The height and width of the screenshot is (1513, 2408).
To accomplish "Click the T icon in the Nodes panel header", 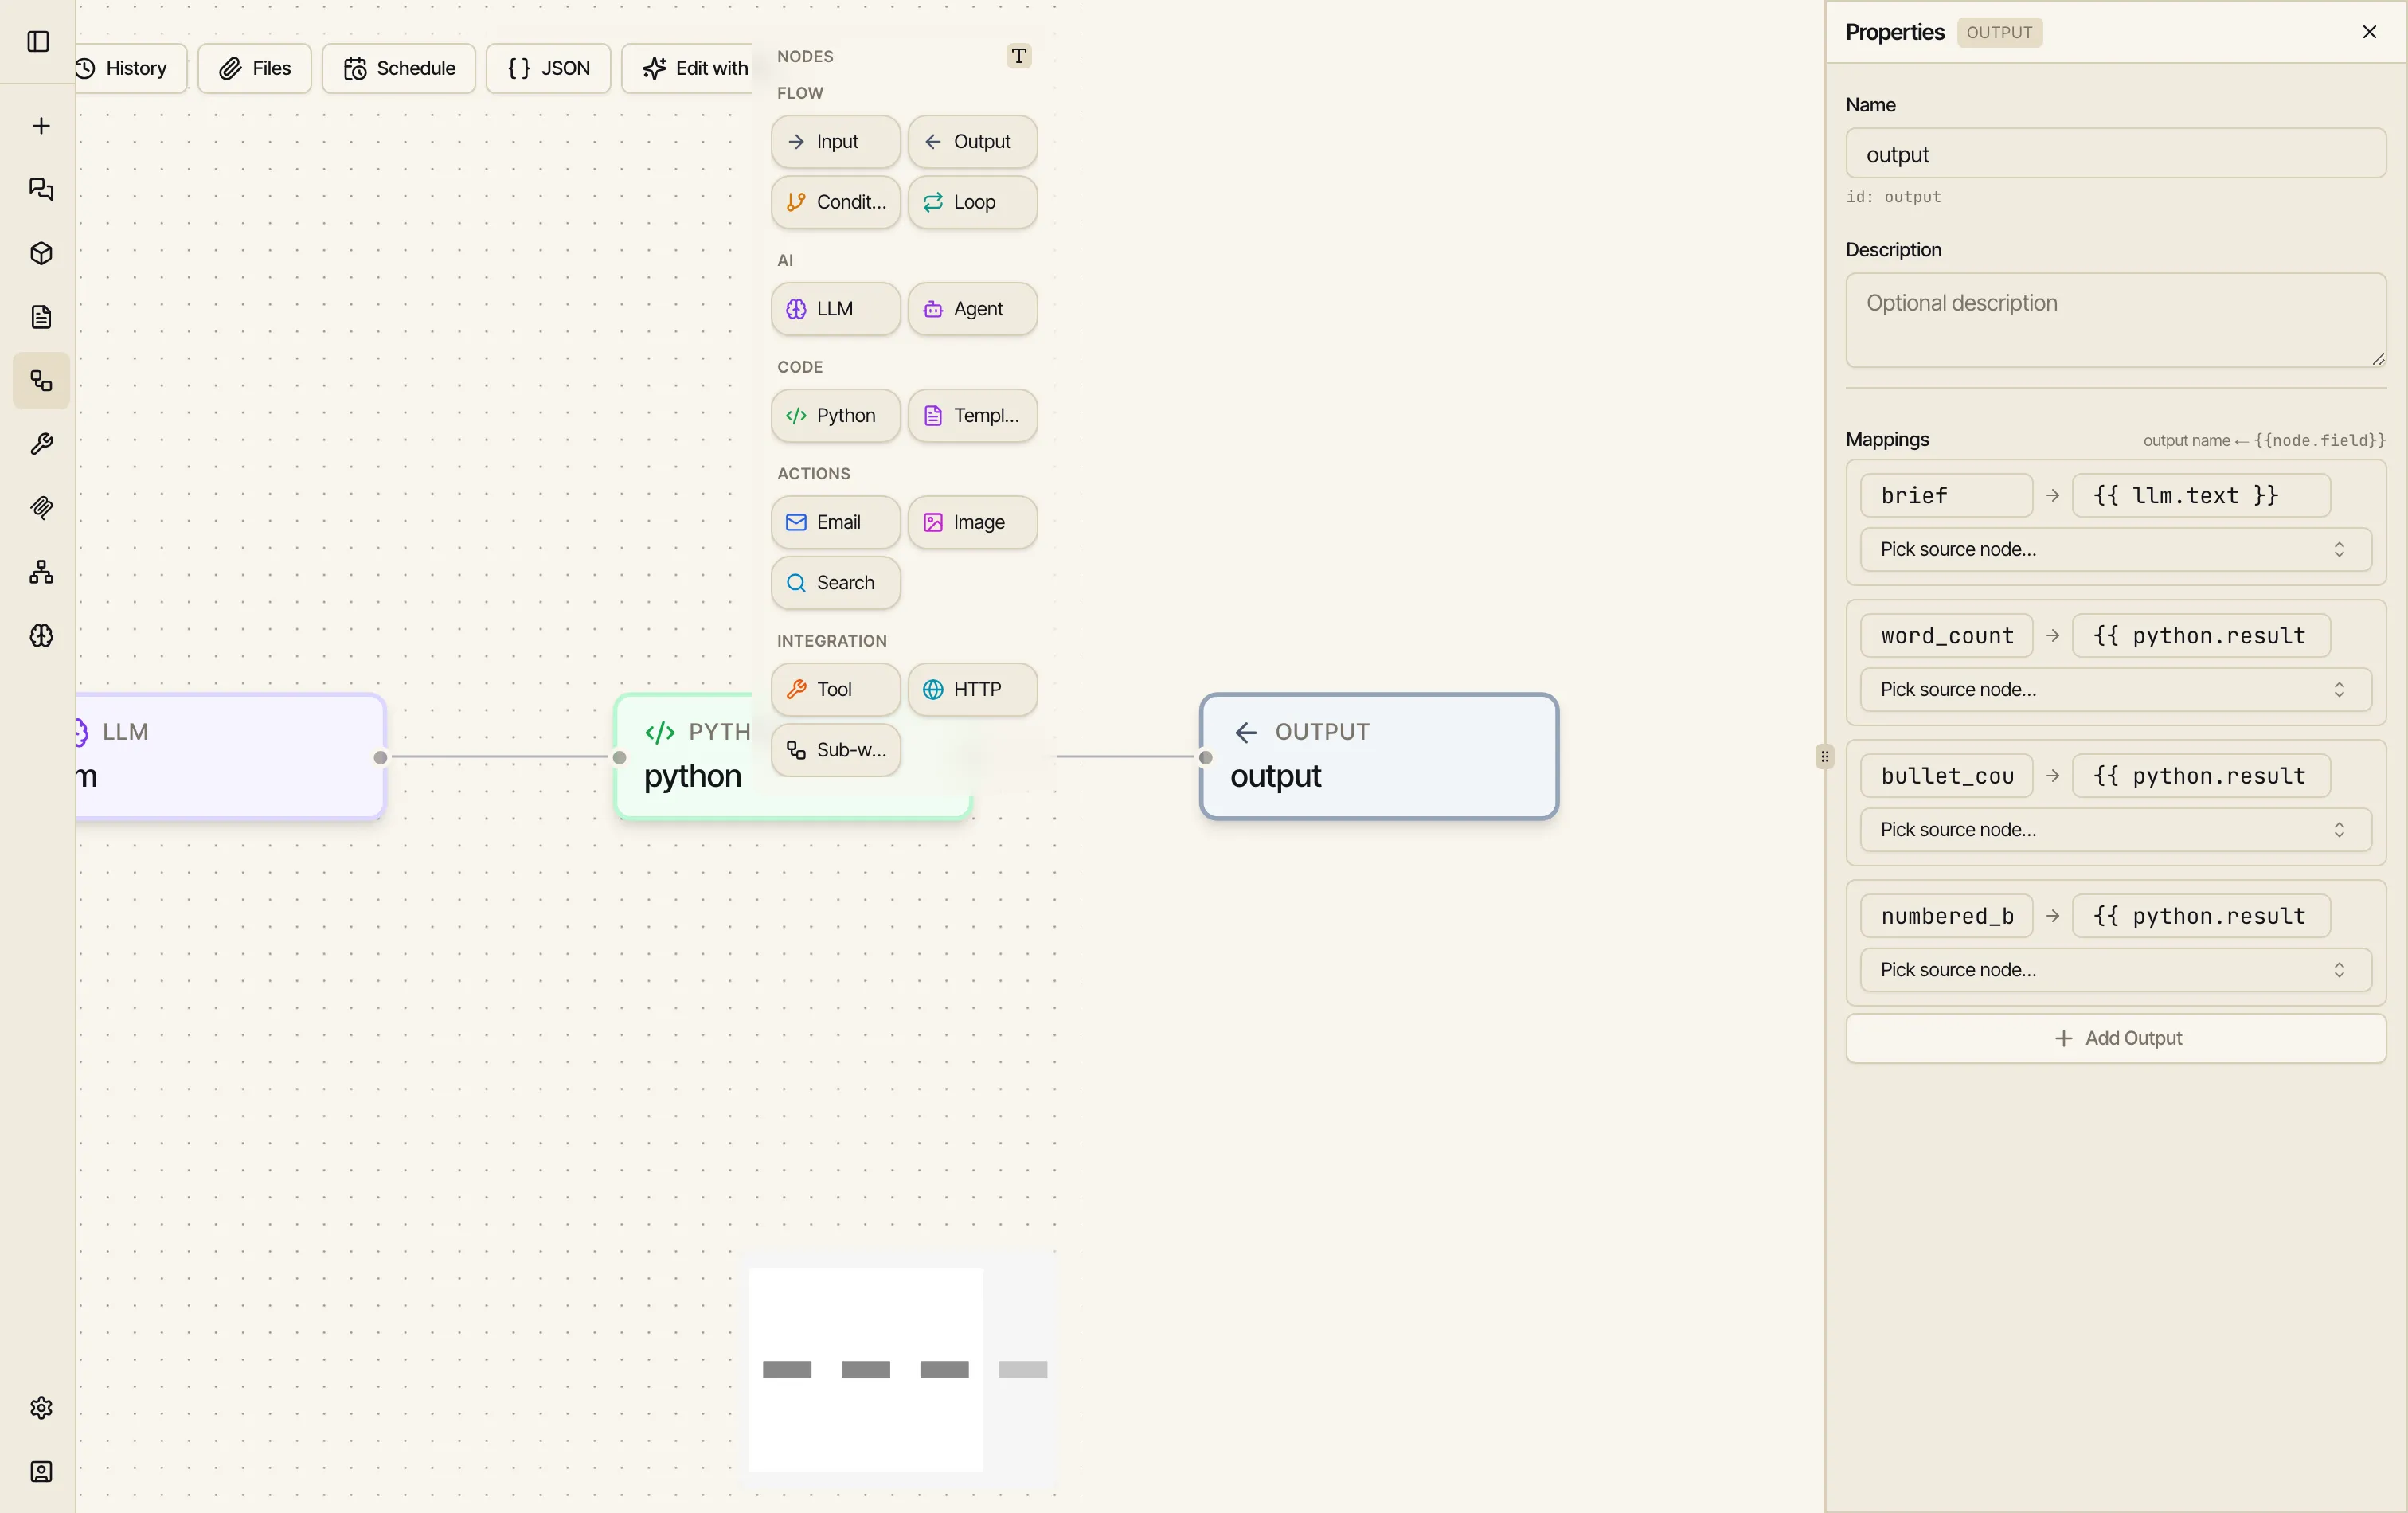I will click(1018, 56).
